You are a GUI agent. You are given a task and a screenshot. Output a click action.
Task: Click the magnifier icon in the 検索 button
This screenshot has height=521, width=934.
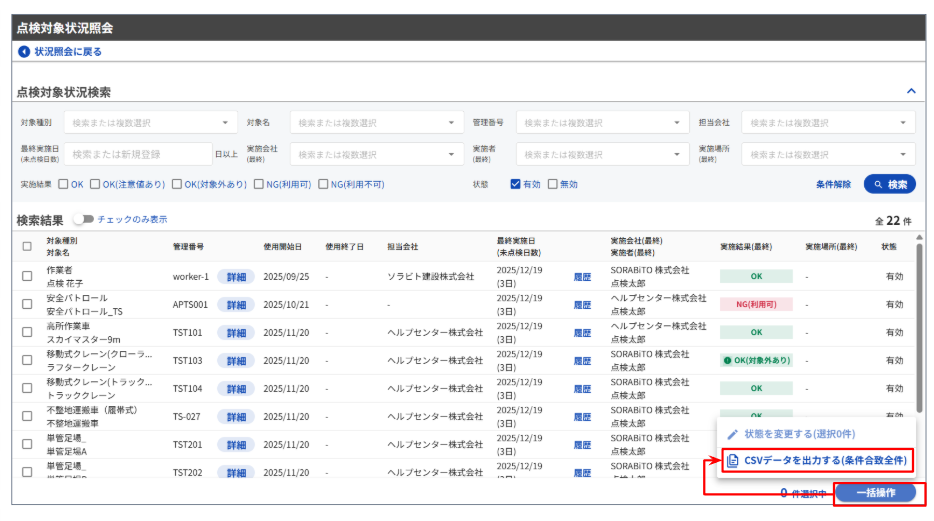pyautogui.click(x=877, y=185)
